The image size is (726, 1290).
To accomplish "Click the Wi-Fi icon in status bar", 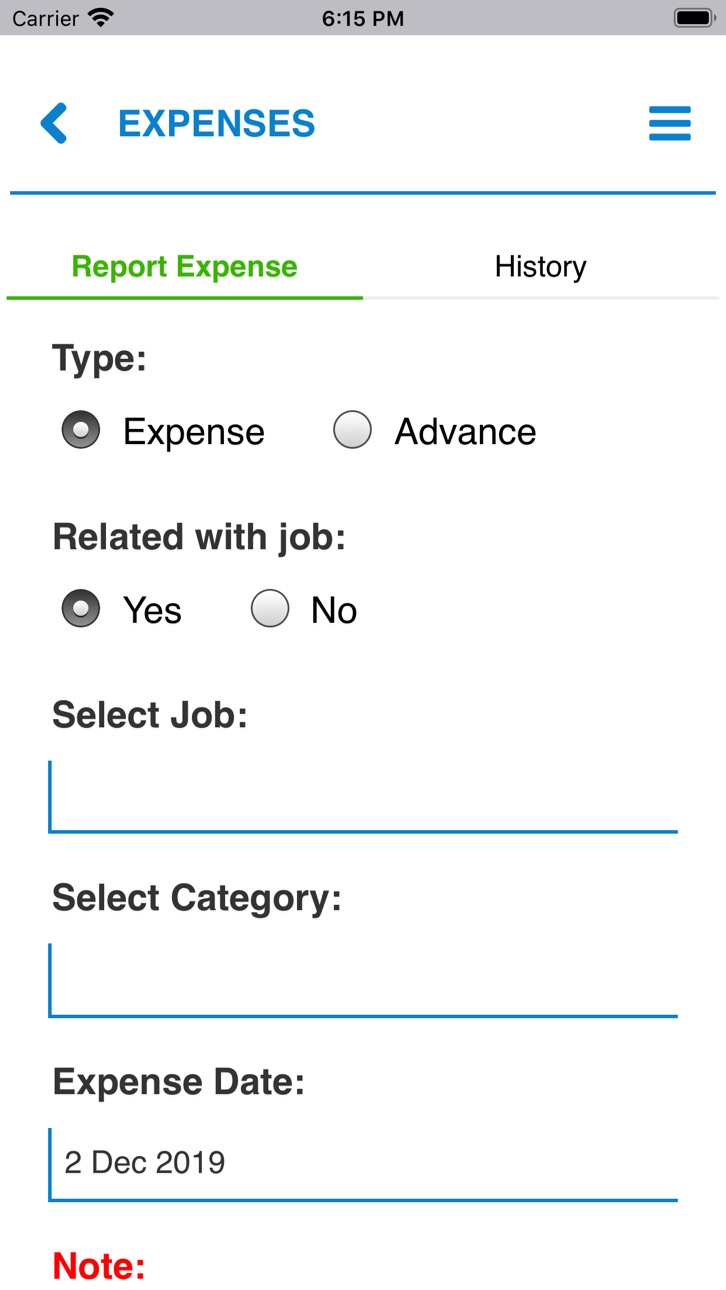I will 101,18.
